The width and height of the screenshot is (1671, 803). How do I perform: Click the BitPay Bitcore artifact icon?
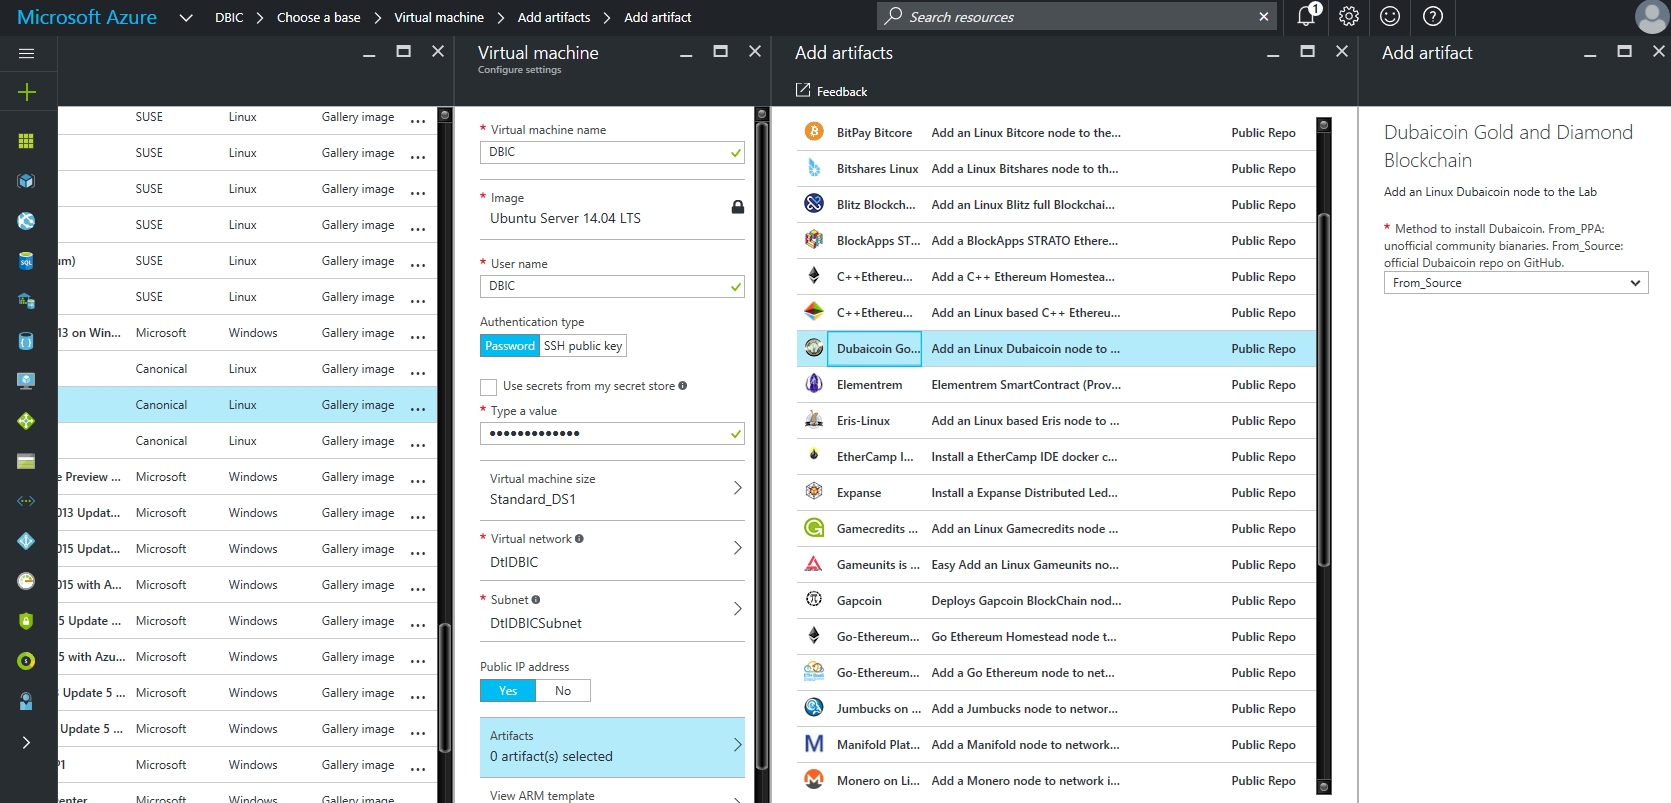point(814,132)
